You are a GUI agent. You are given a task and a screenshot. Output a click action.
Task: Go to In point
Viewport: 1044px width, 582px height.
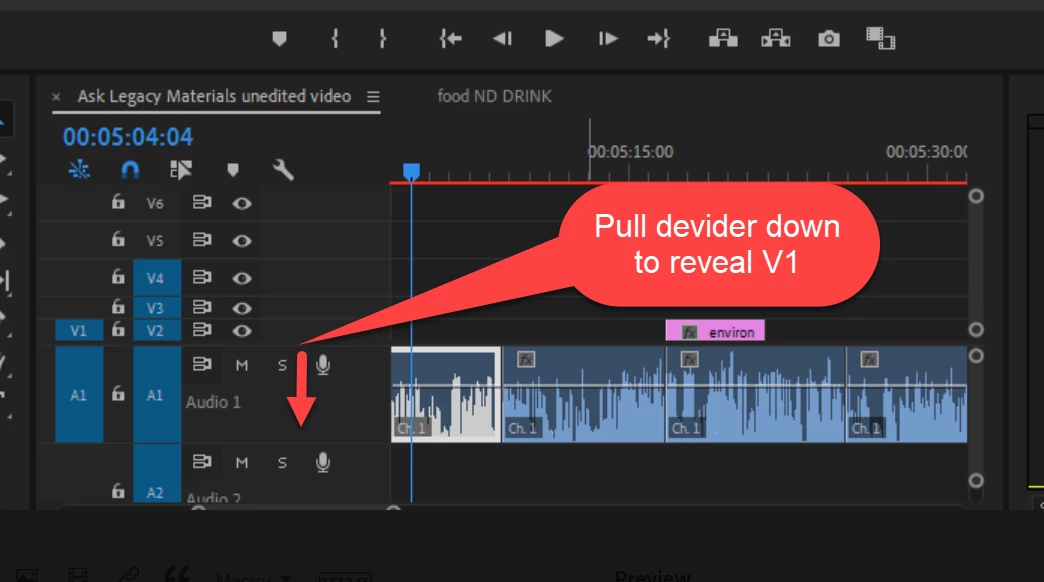pyautogui.click(x=451, y=39)
